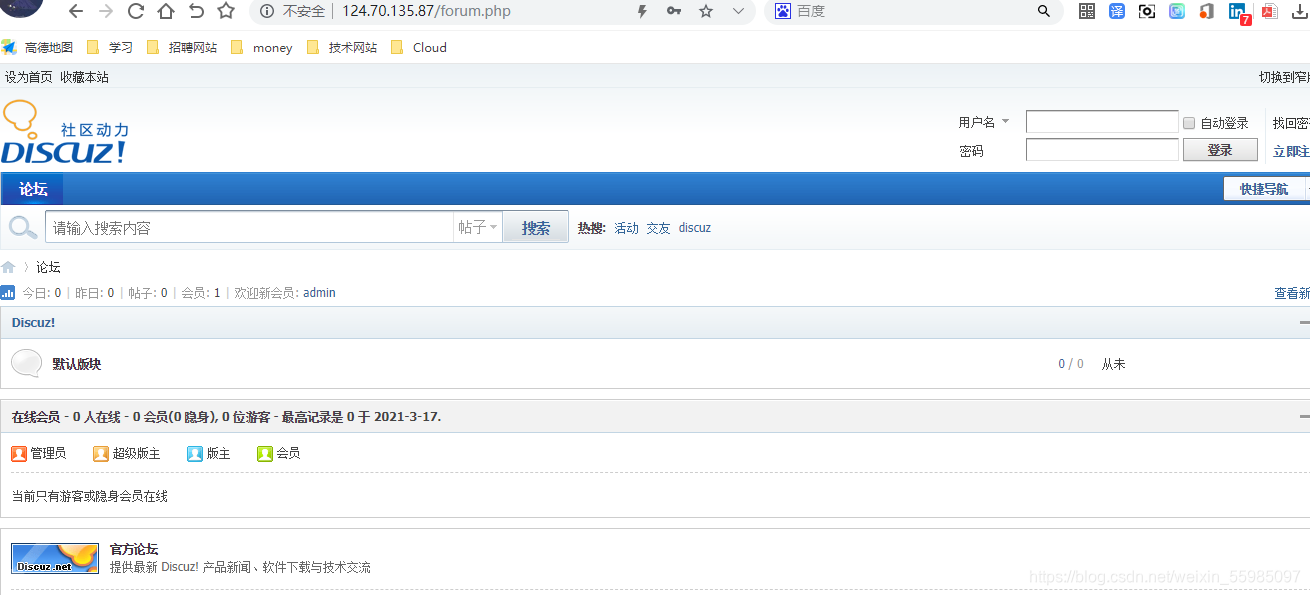
Task: Click the 收藏本站 link
Action: click(84, 77)
